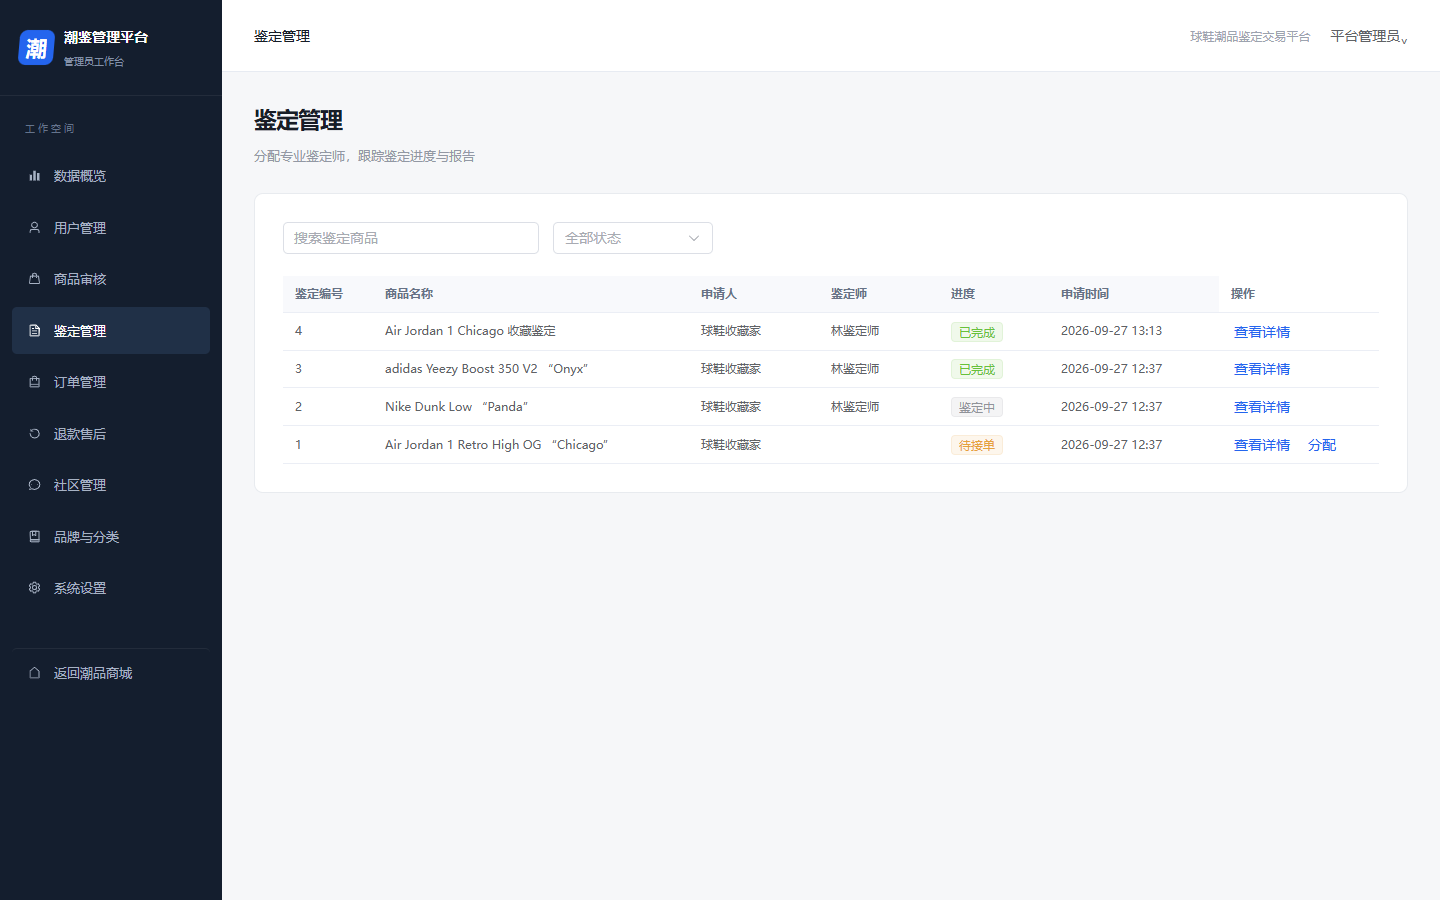Go to 品牌与分类 menu item

point(111,537)
